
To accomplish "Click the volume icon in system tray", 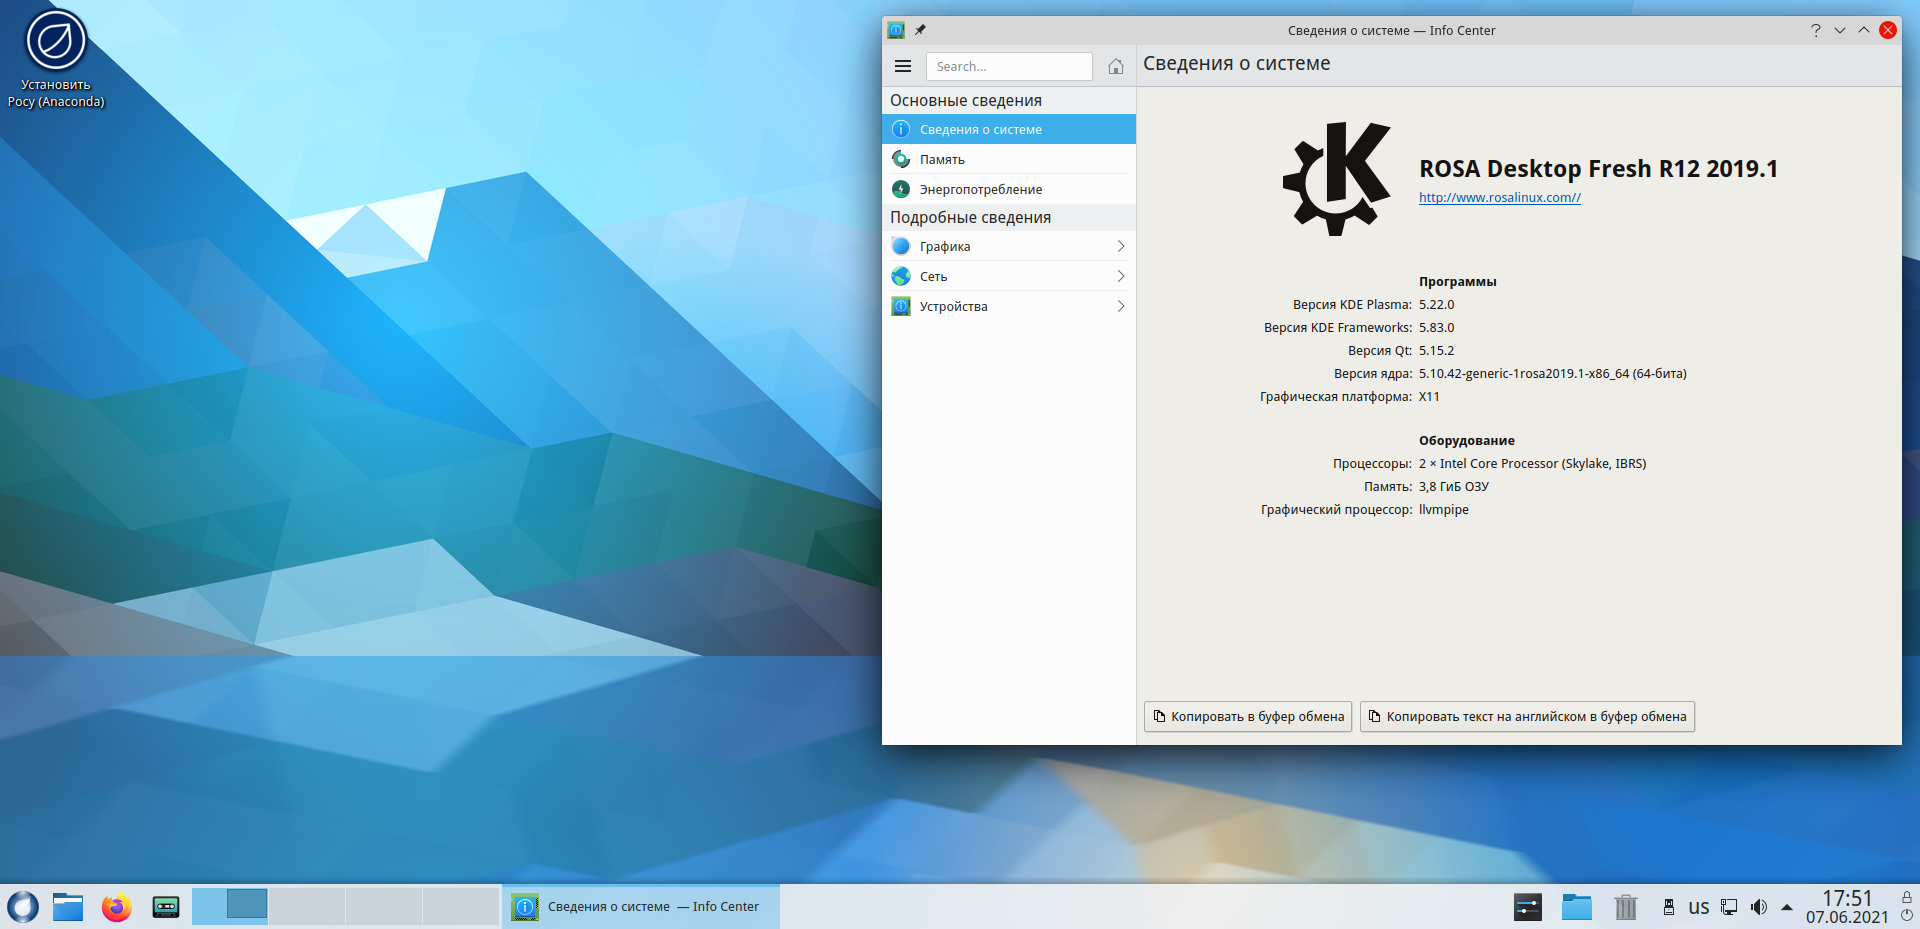I will coord(1758,907).
